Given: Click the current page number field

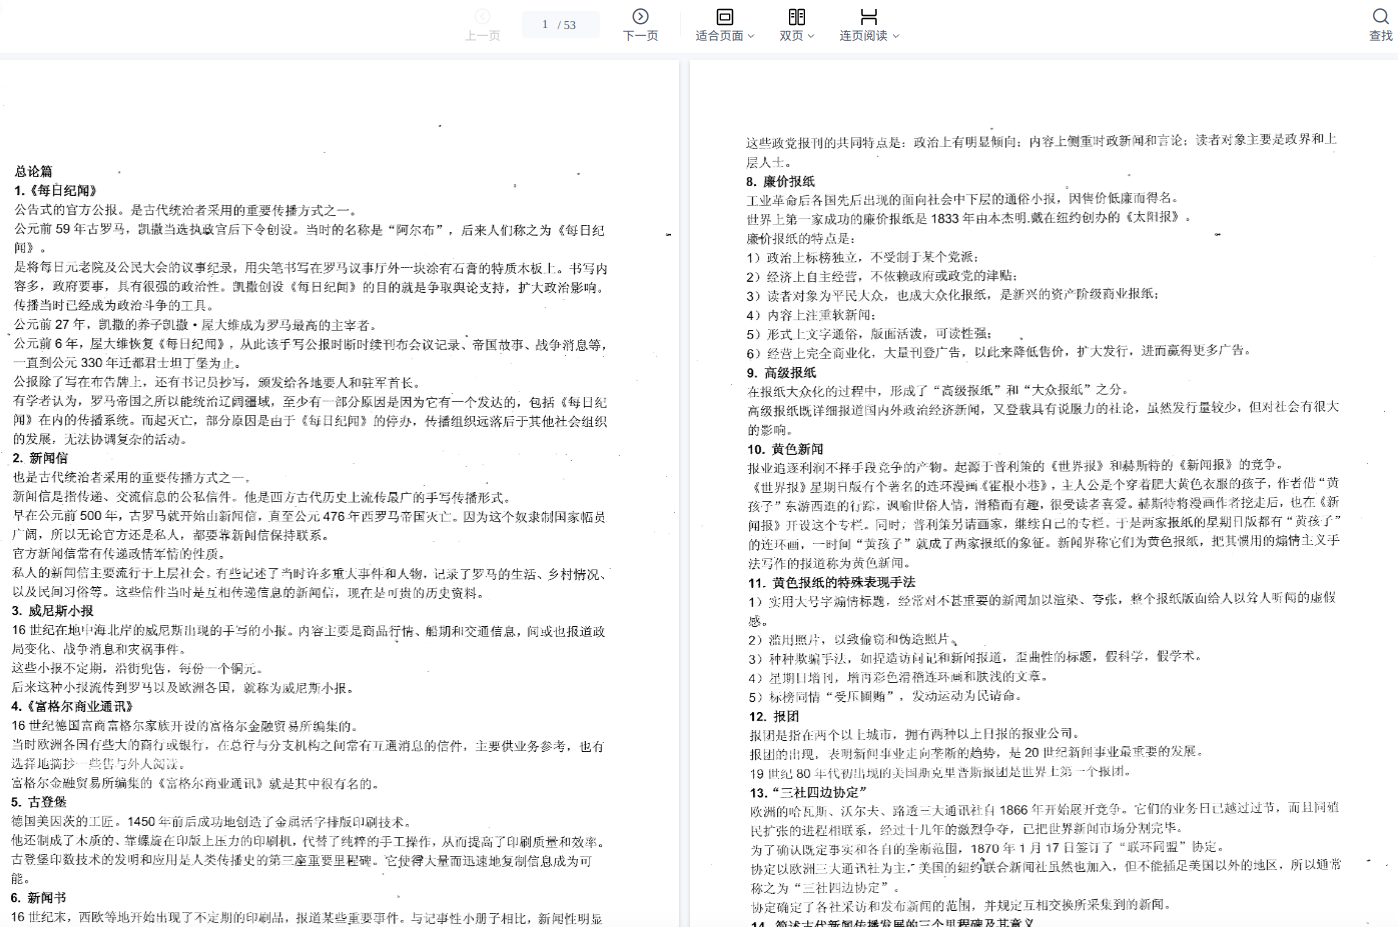Looking at the screenshot, I should pos(545,24).
